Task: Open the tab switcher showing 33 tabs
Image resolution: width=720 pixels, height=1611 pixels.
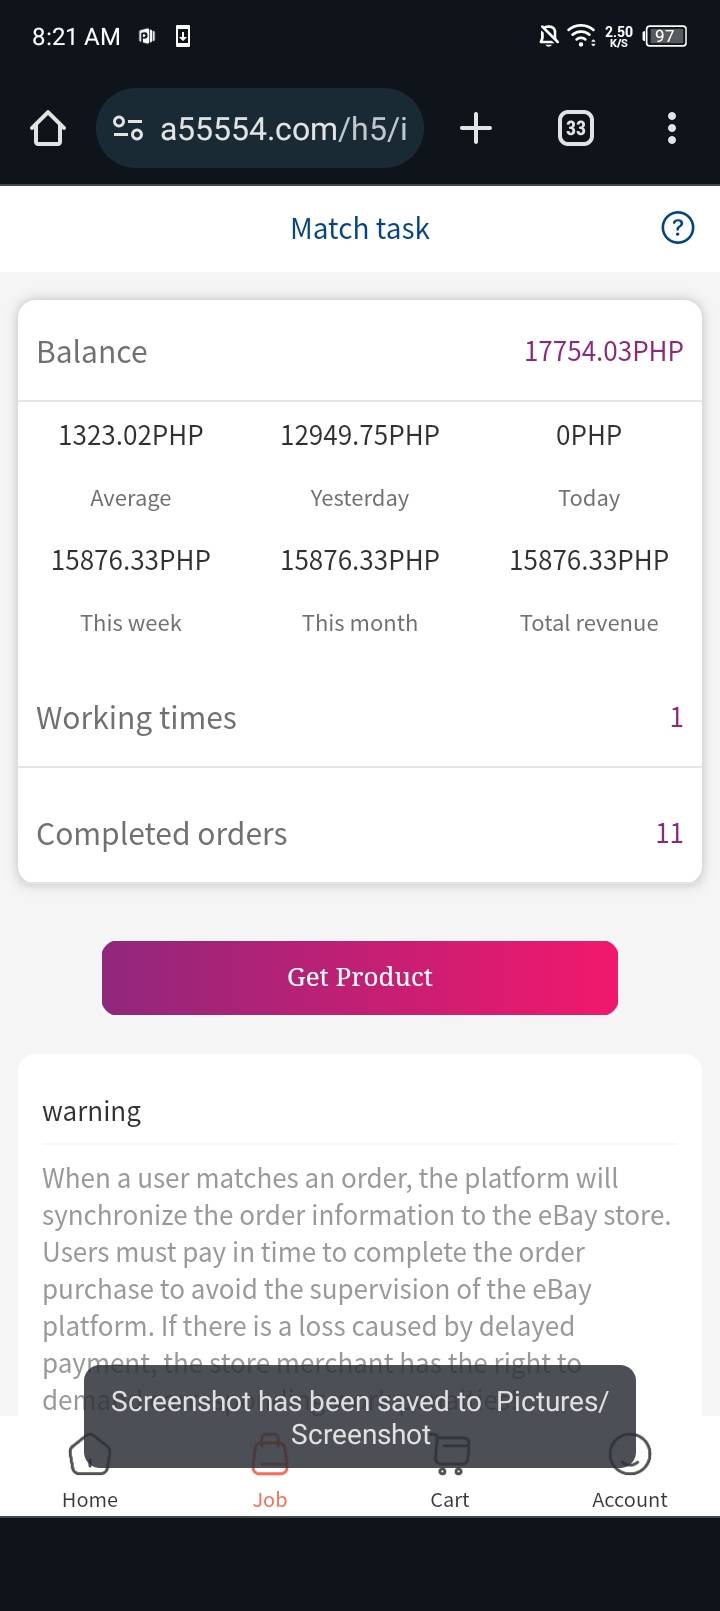Action: point(575,129)
